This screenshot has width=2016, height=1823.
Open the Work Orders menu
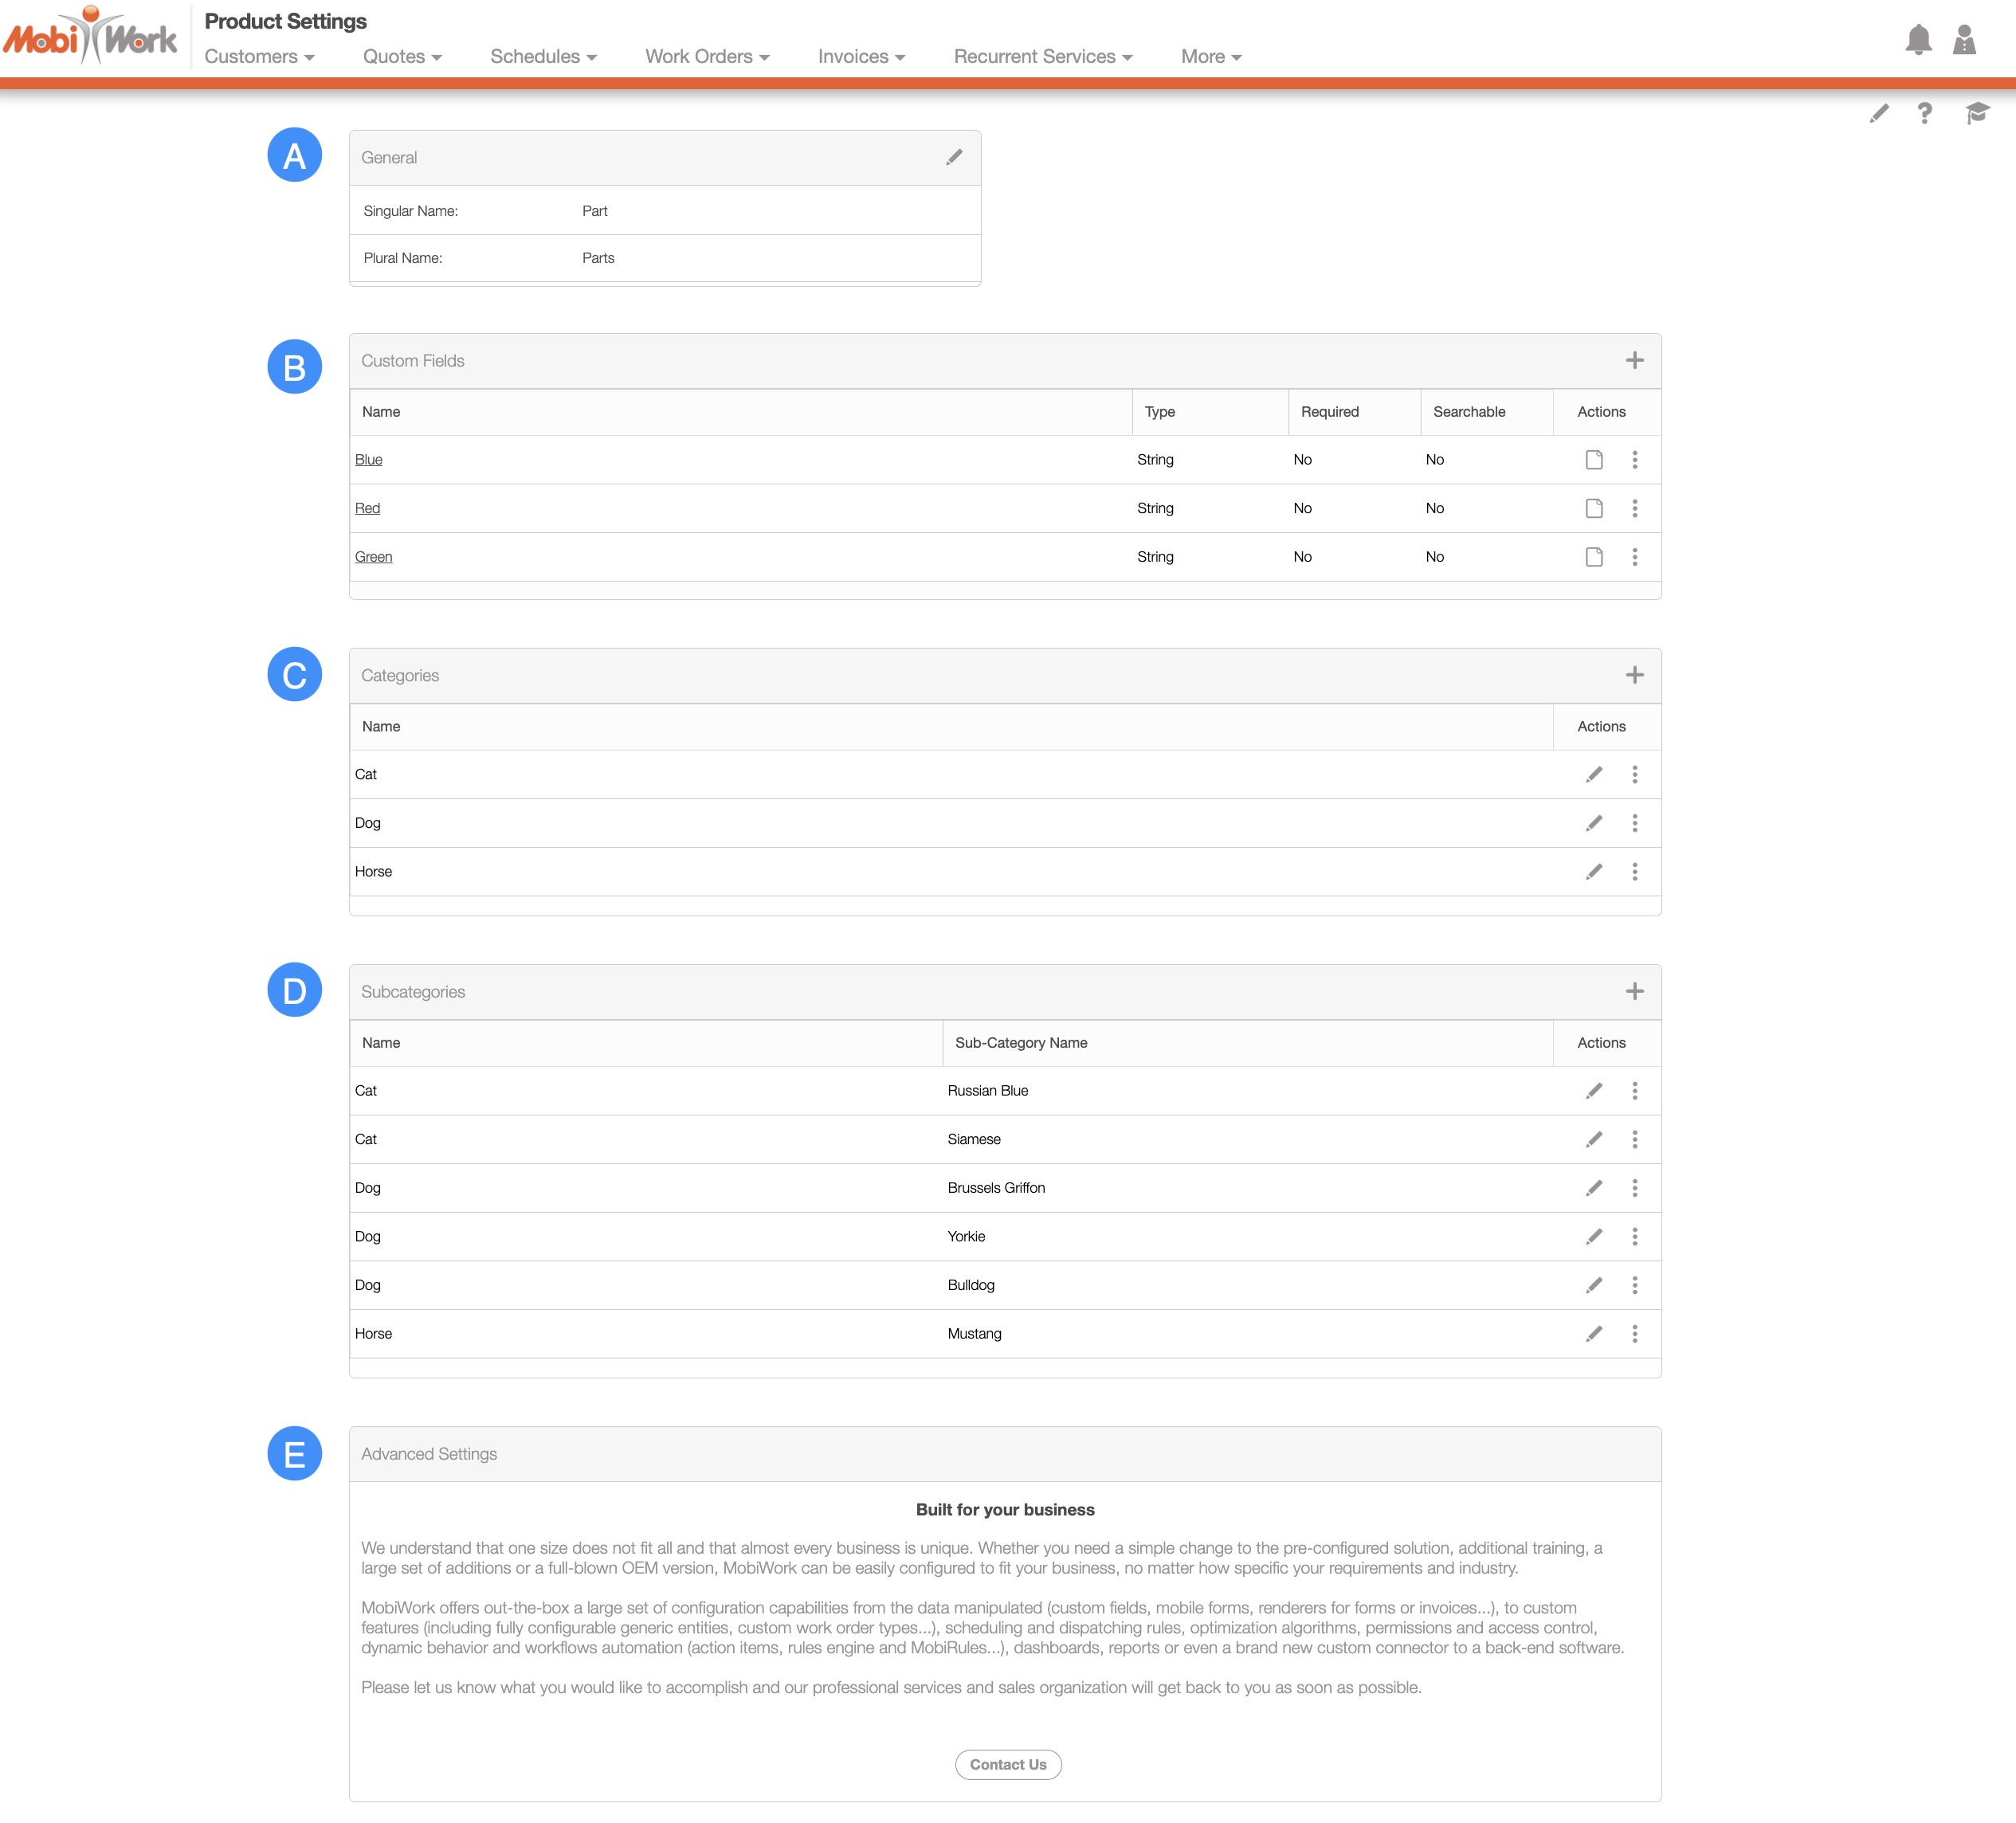(x=706, y=57)
